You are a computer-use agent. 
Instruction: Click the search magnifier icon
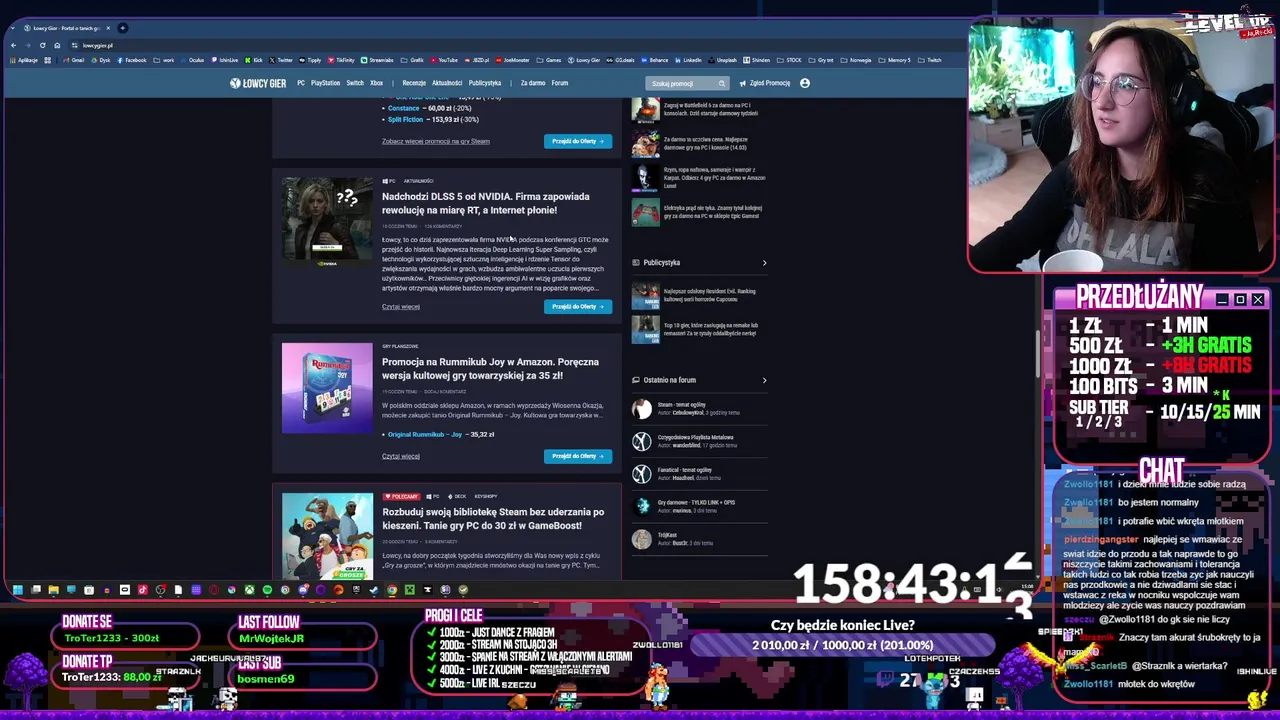721,84
